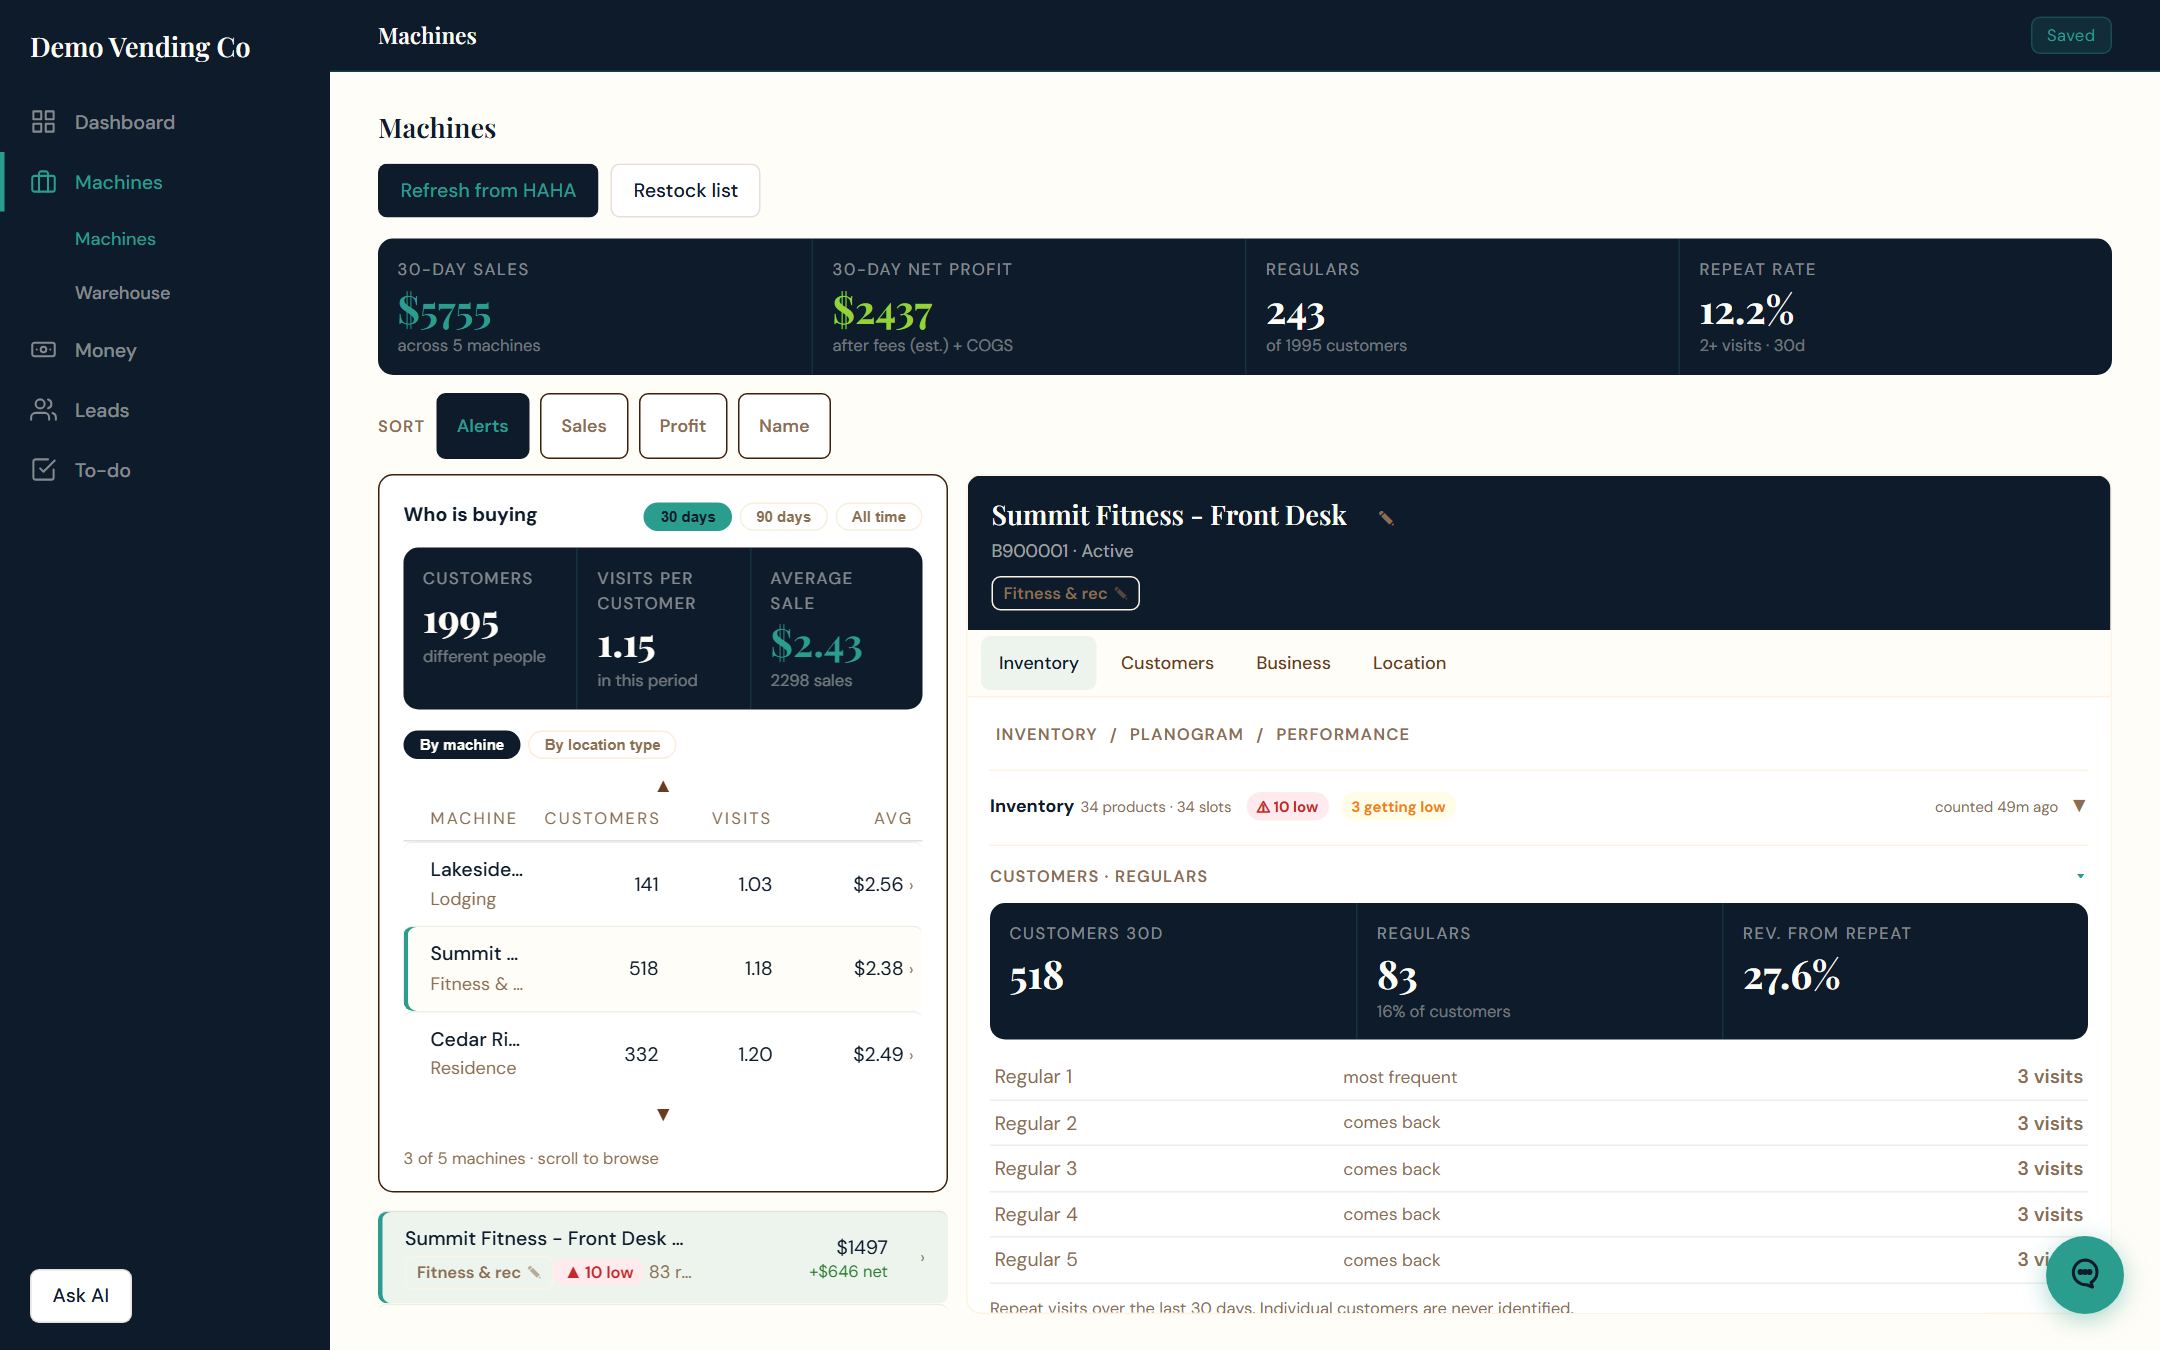Screen dimensions: 2160x1350
Task: Open the Business tab
Action: coord(1293,663)
